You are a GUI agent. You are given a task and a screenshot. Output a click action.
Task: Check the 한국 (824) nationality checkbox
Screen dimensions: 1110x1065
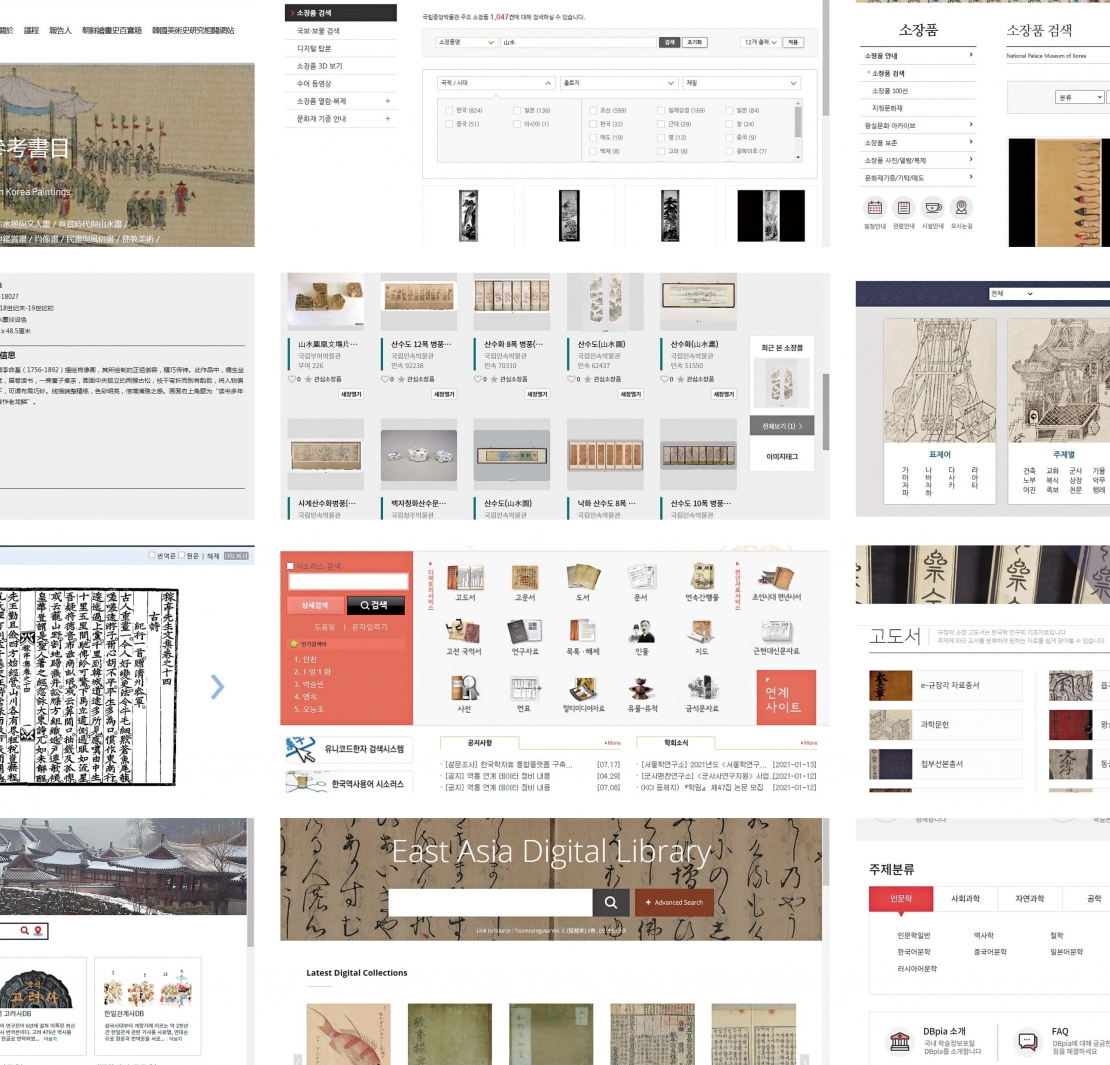[x=450, y=110]
